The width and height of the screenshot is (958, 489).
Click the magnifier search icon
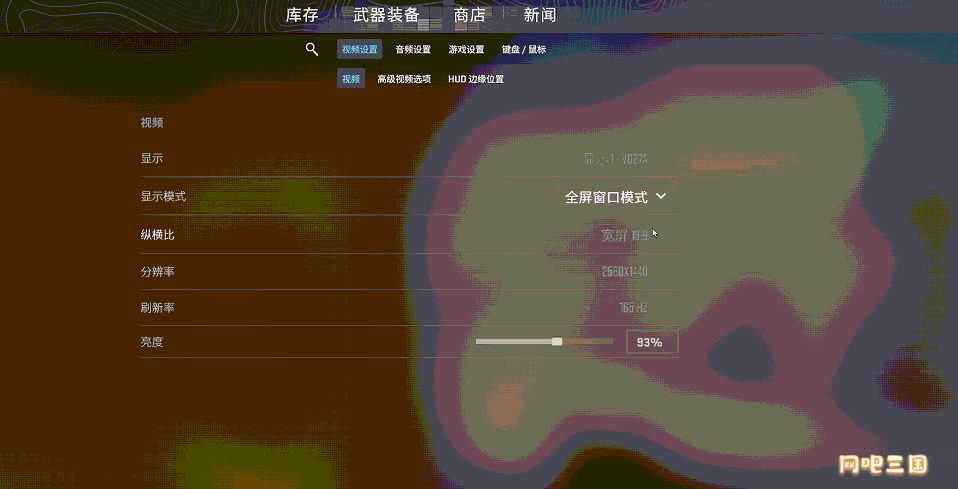[312, 50]
